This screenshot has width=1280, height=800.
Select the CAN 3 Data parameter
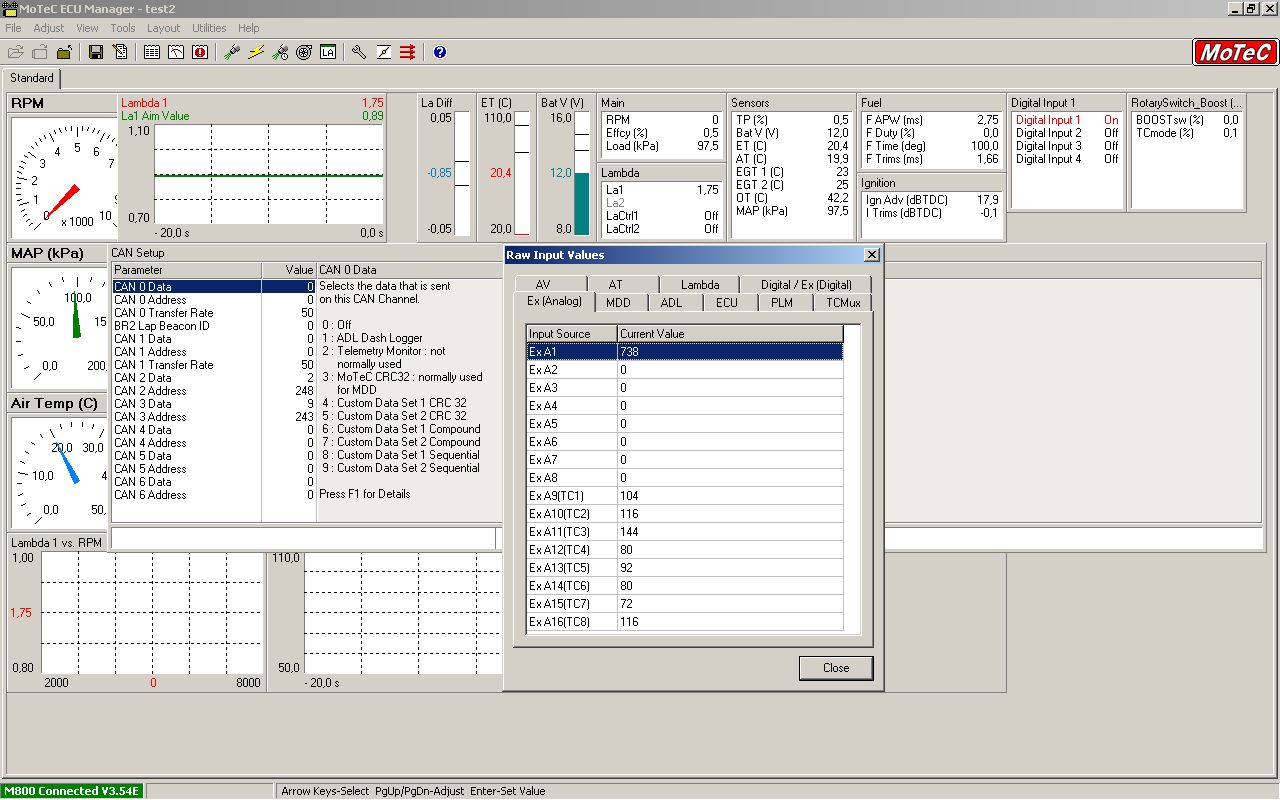(213, 404)
